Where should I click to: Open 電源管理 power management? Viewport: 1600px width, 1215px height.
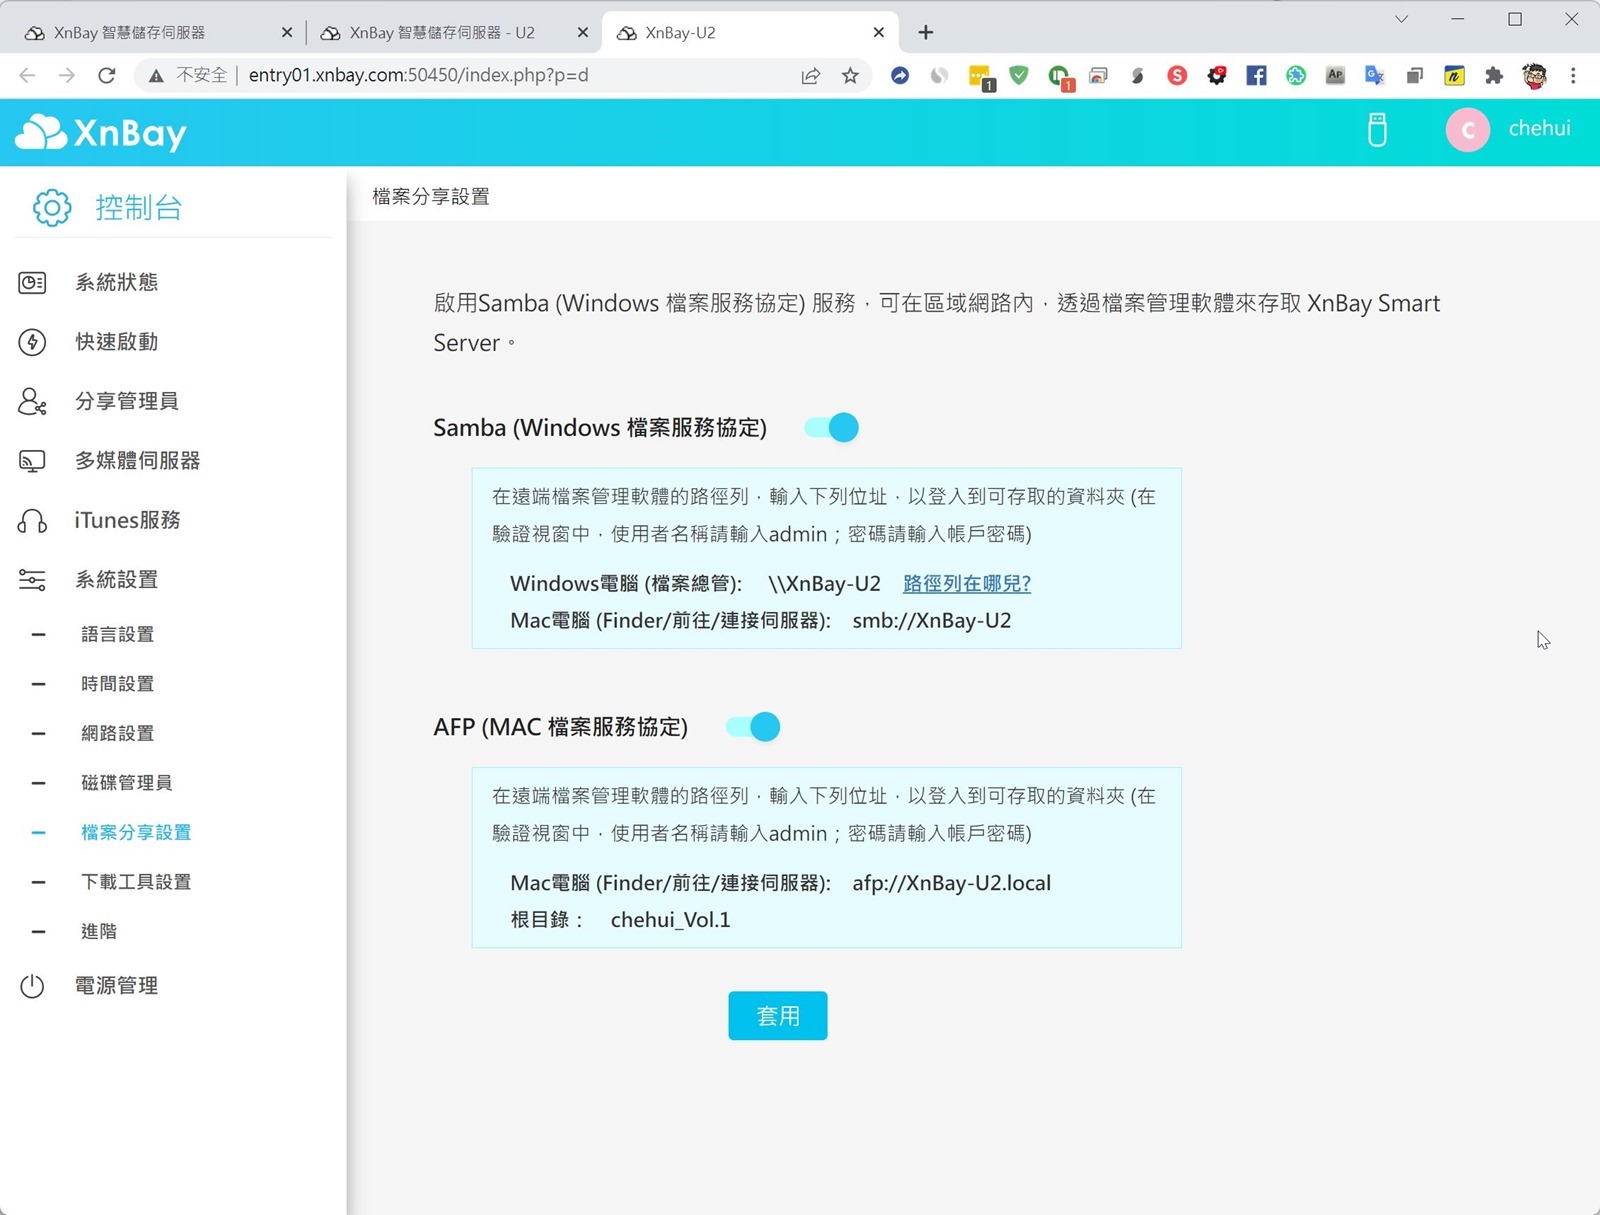(116, 986)
